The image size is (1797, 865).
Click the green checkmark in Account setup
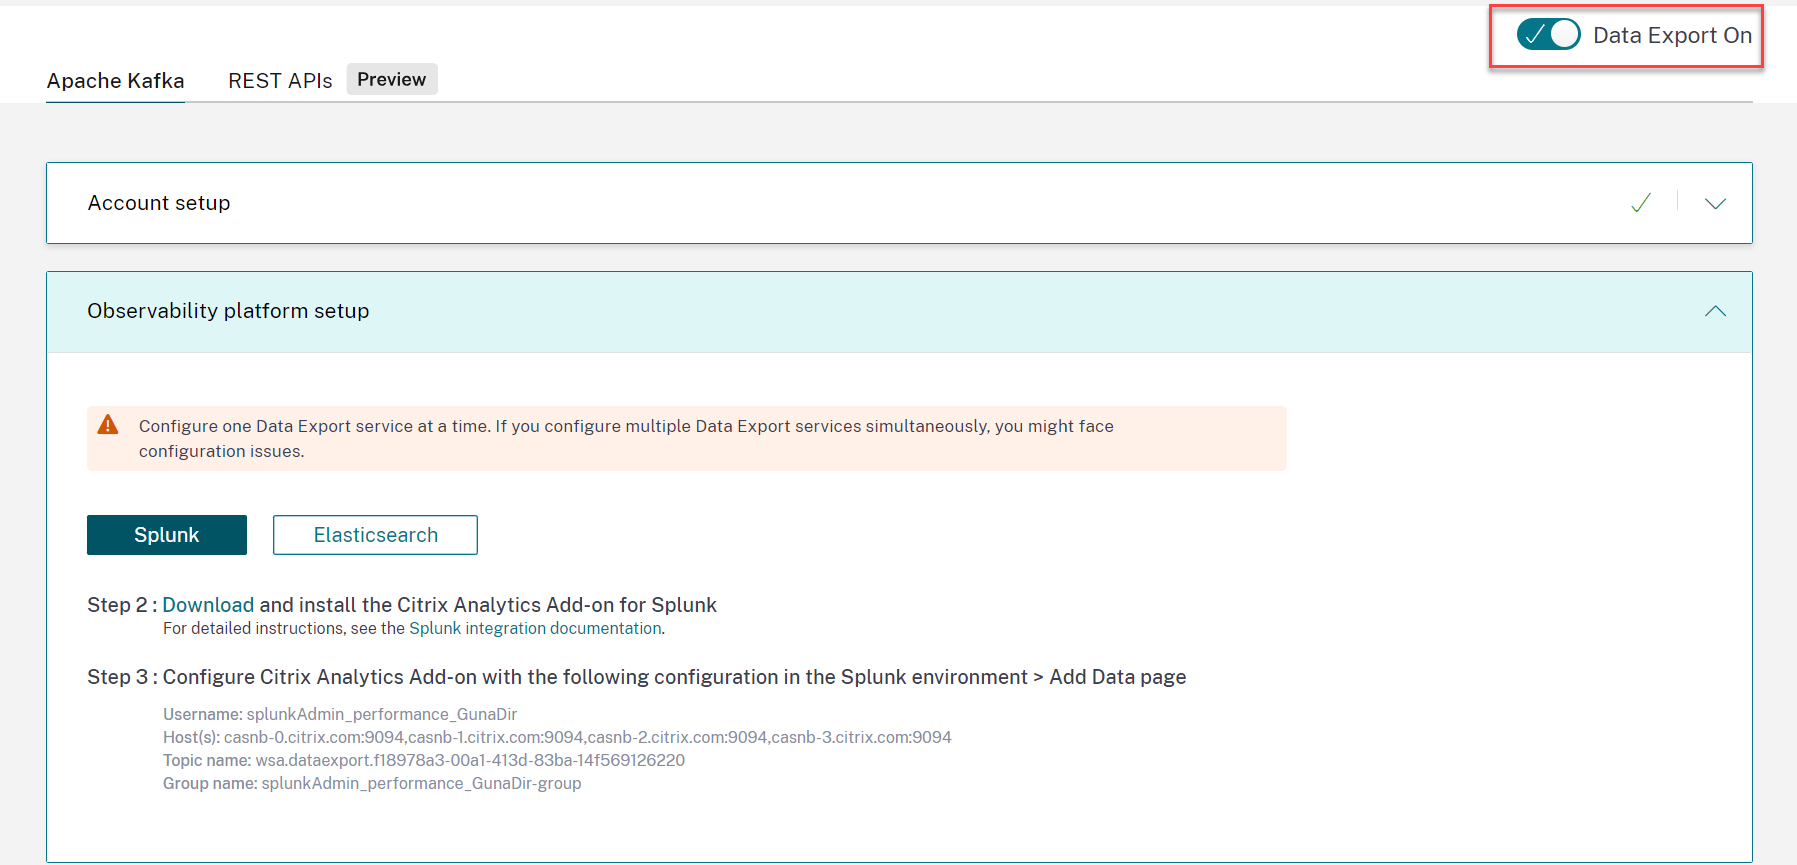tap(1641, 203)
